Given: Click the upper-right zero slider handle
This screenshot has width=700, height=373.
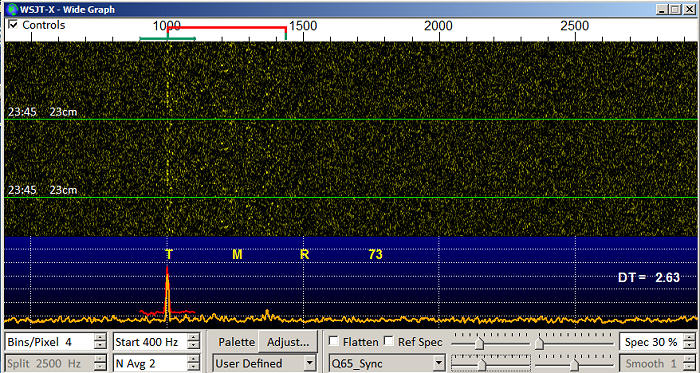Looking at the screenshot, I should pos(539,344).
